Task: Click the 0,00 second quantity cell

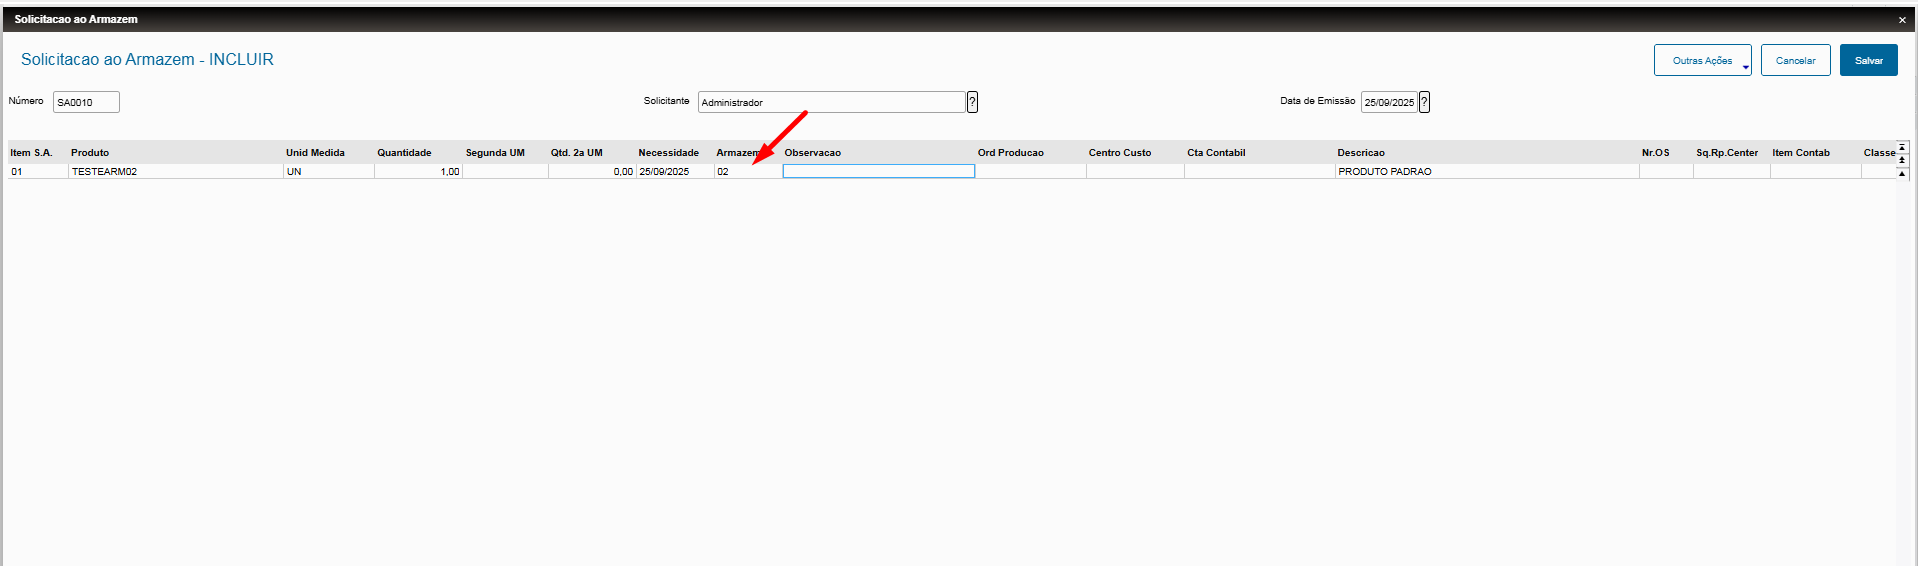Action: coord(592,172)
